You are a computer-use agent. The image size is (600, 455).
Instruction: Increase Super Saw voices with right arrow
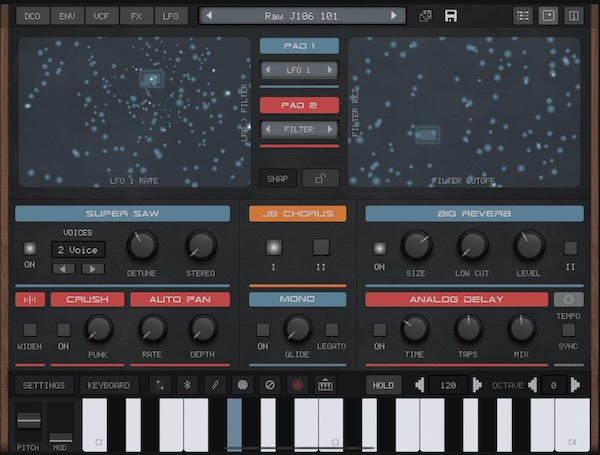tap(93, 269)
